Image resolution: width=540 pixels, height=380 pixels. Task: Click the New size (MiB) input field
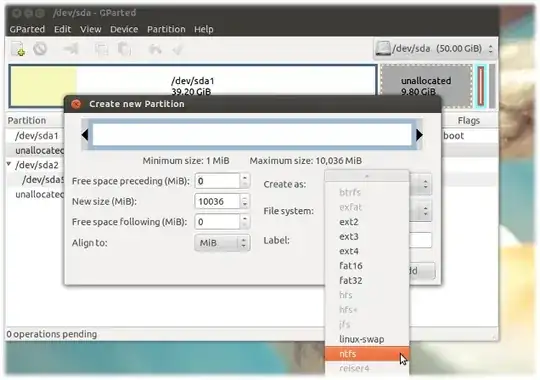click(217, 202)
